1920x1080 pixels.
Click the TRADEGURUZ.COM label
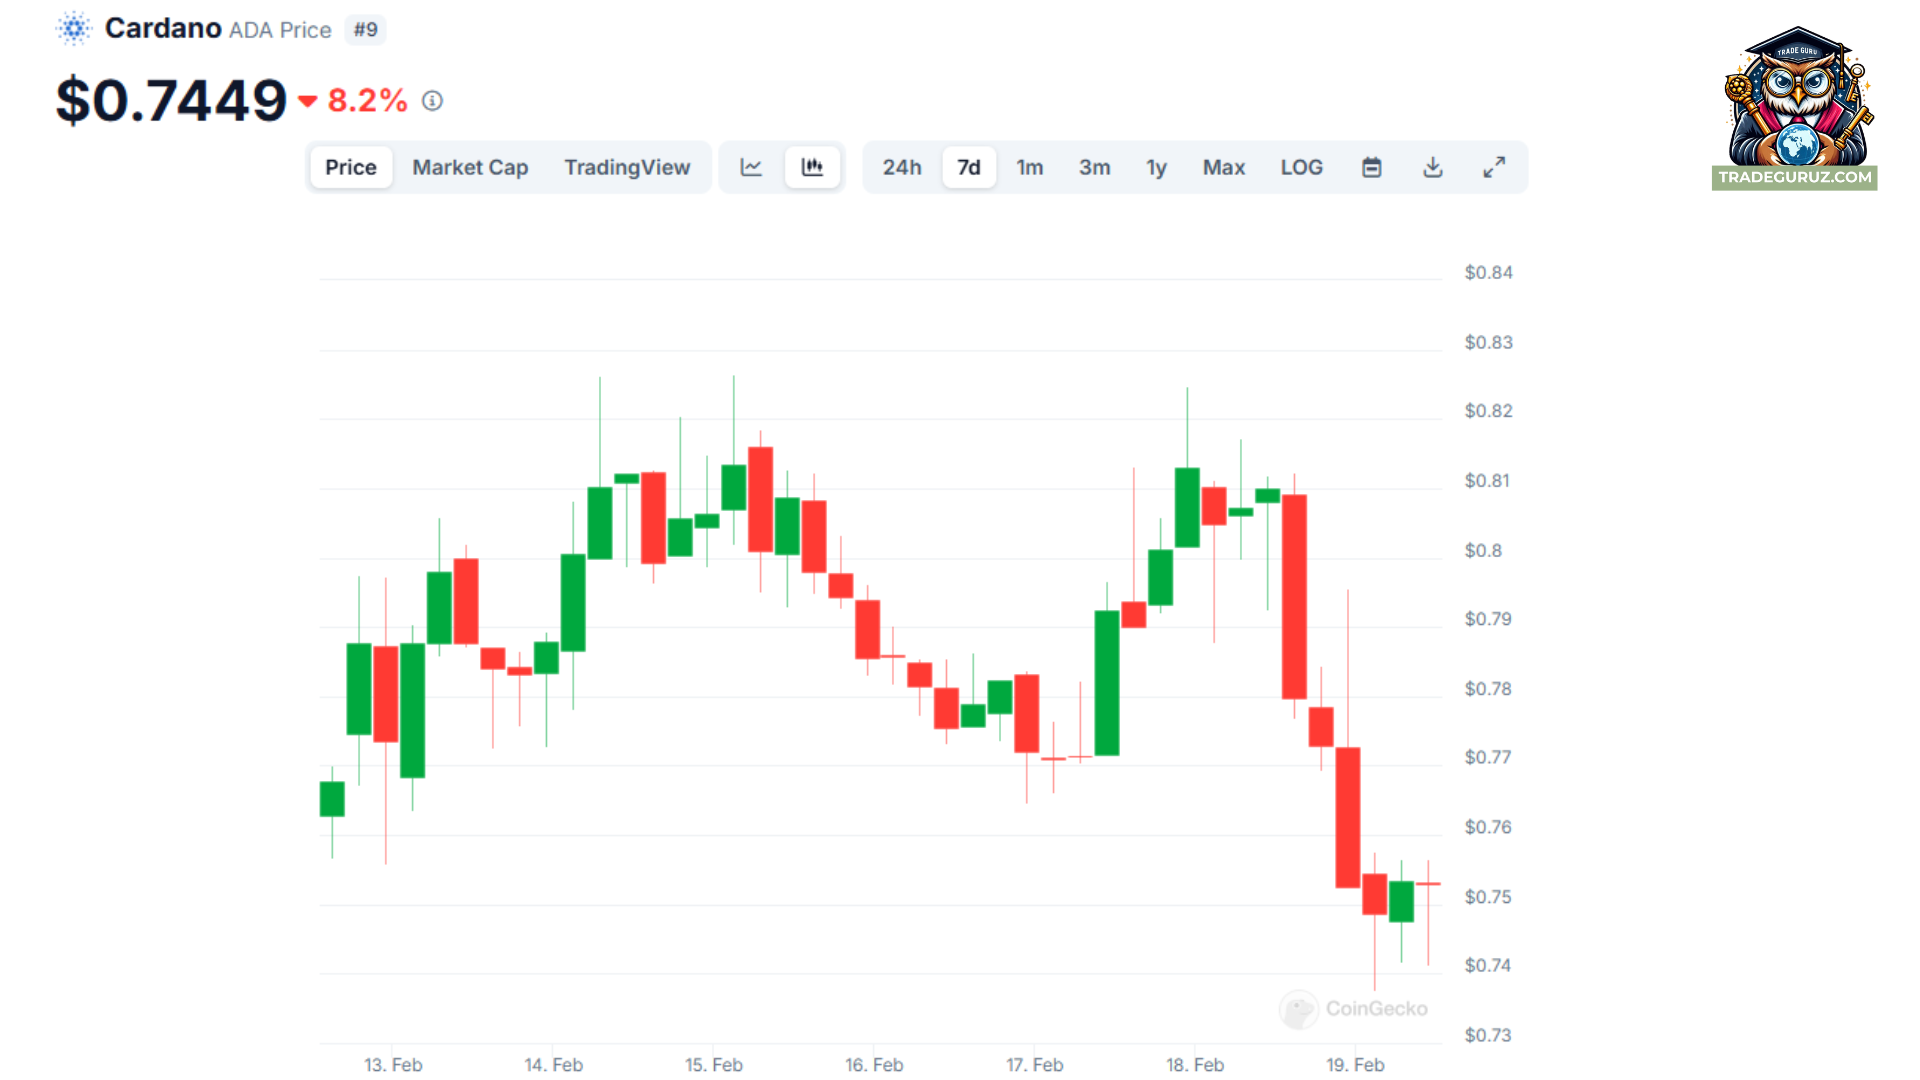[x=1795, y=177]
